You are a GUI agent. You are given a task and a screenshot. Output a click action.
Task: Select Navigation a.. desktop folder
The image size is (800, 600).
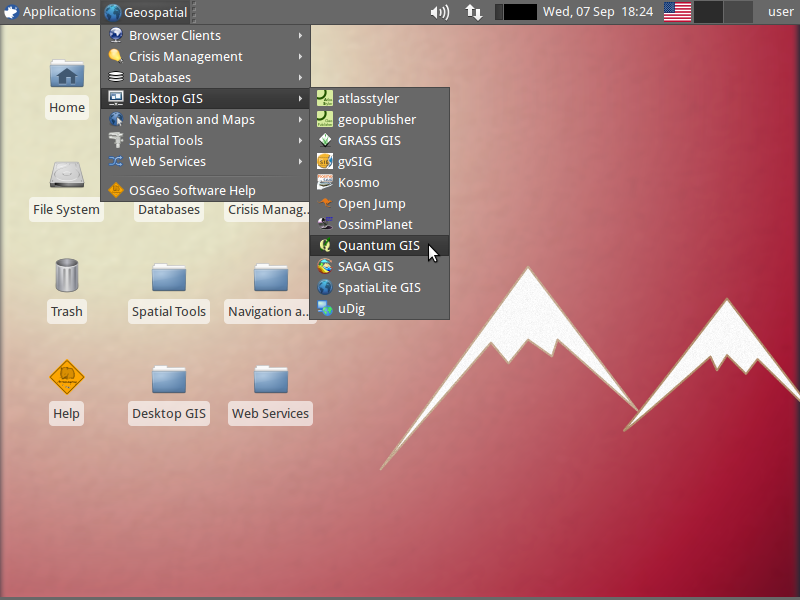pyautogui.click(x=271, y=278)
